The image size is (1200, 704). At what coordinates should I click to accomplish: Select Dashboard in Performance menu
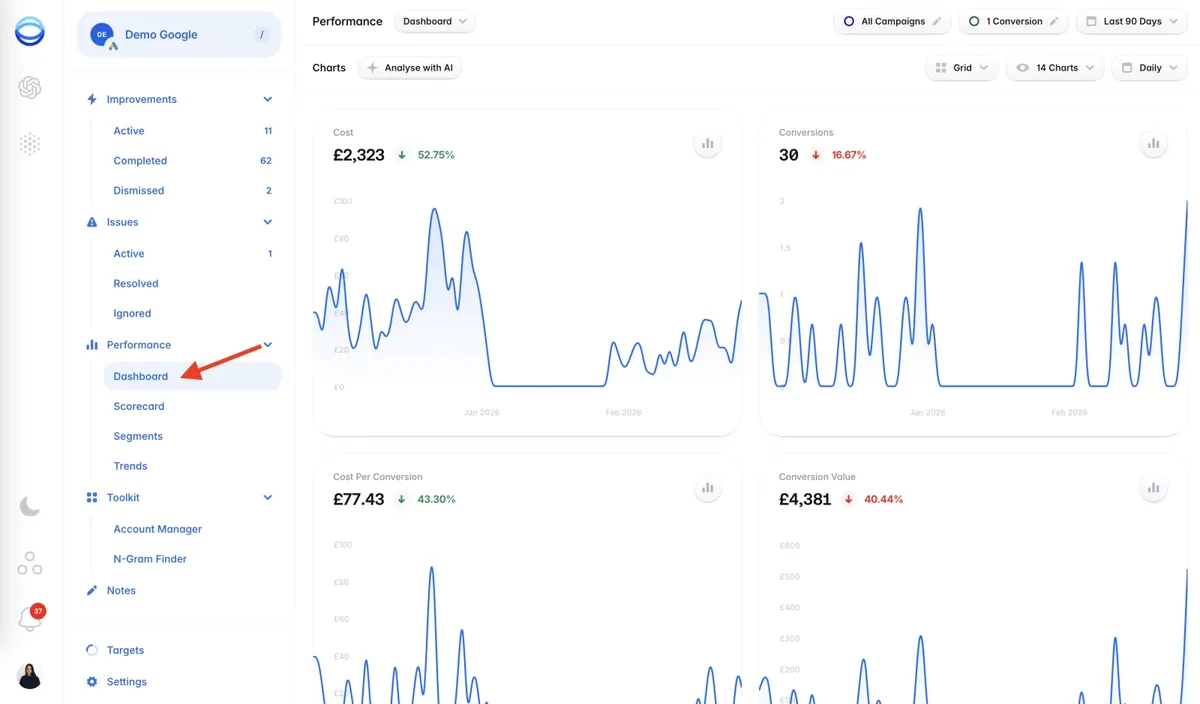click(192, 377)
